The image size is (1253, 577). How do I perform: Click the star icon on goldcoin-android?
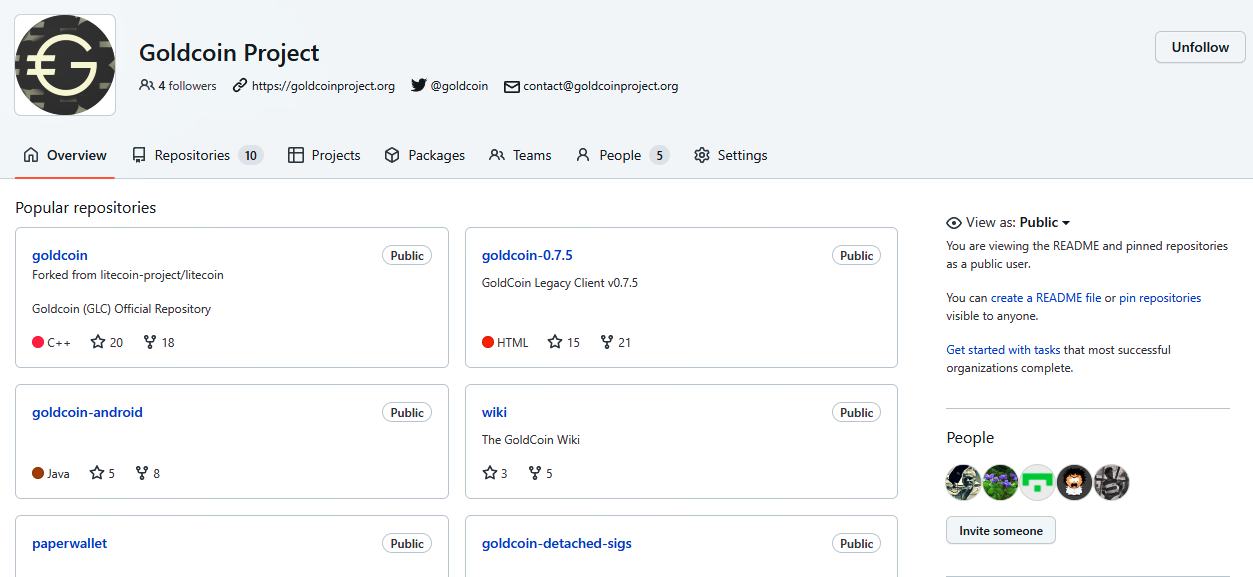[97, 473]
